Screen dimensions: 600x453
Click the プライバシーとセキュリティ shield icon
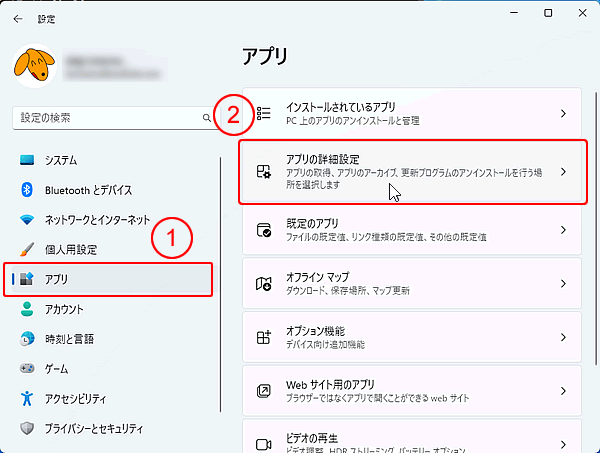(x=27, y=429)
